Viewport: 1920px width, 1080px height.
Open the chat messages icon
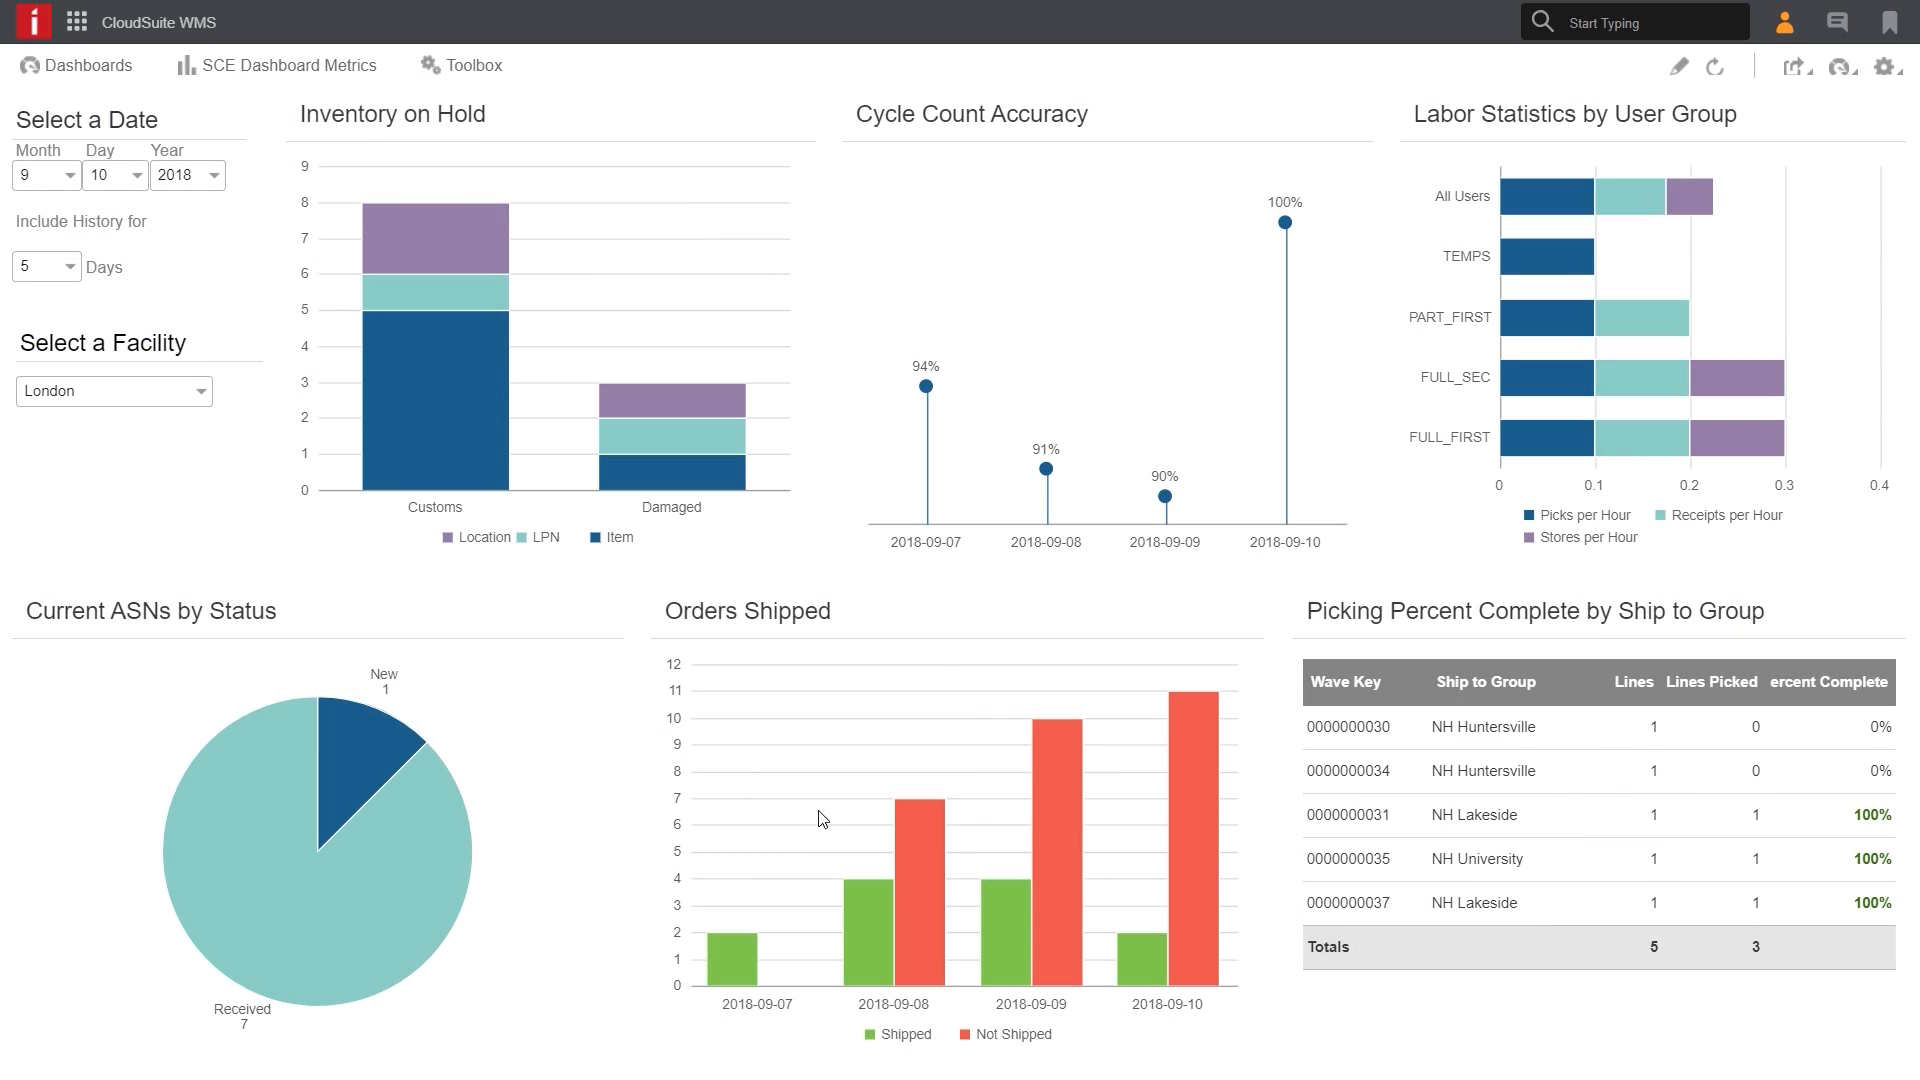click(x=1837, y=22)
